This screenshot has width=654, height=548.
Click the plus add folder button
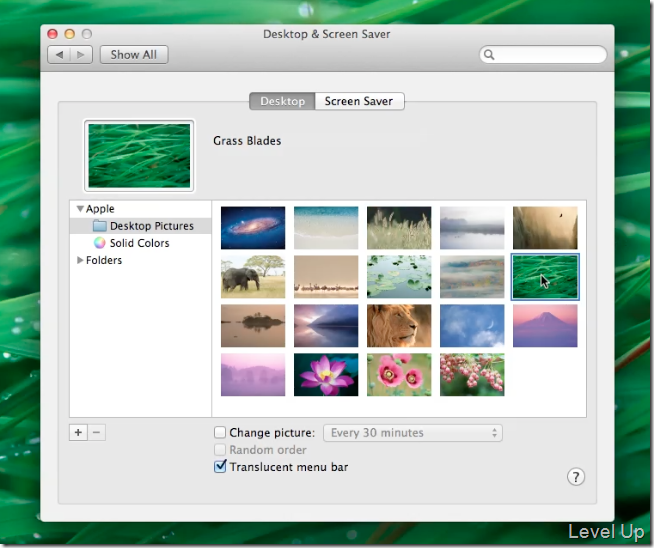pos(78,432)
